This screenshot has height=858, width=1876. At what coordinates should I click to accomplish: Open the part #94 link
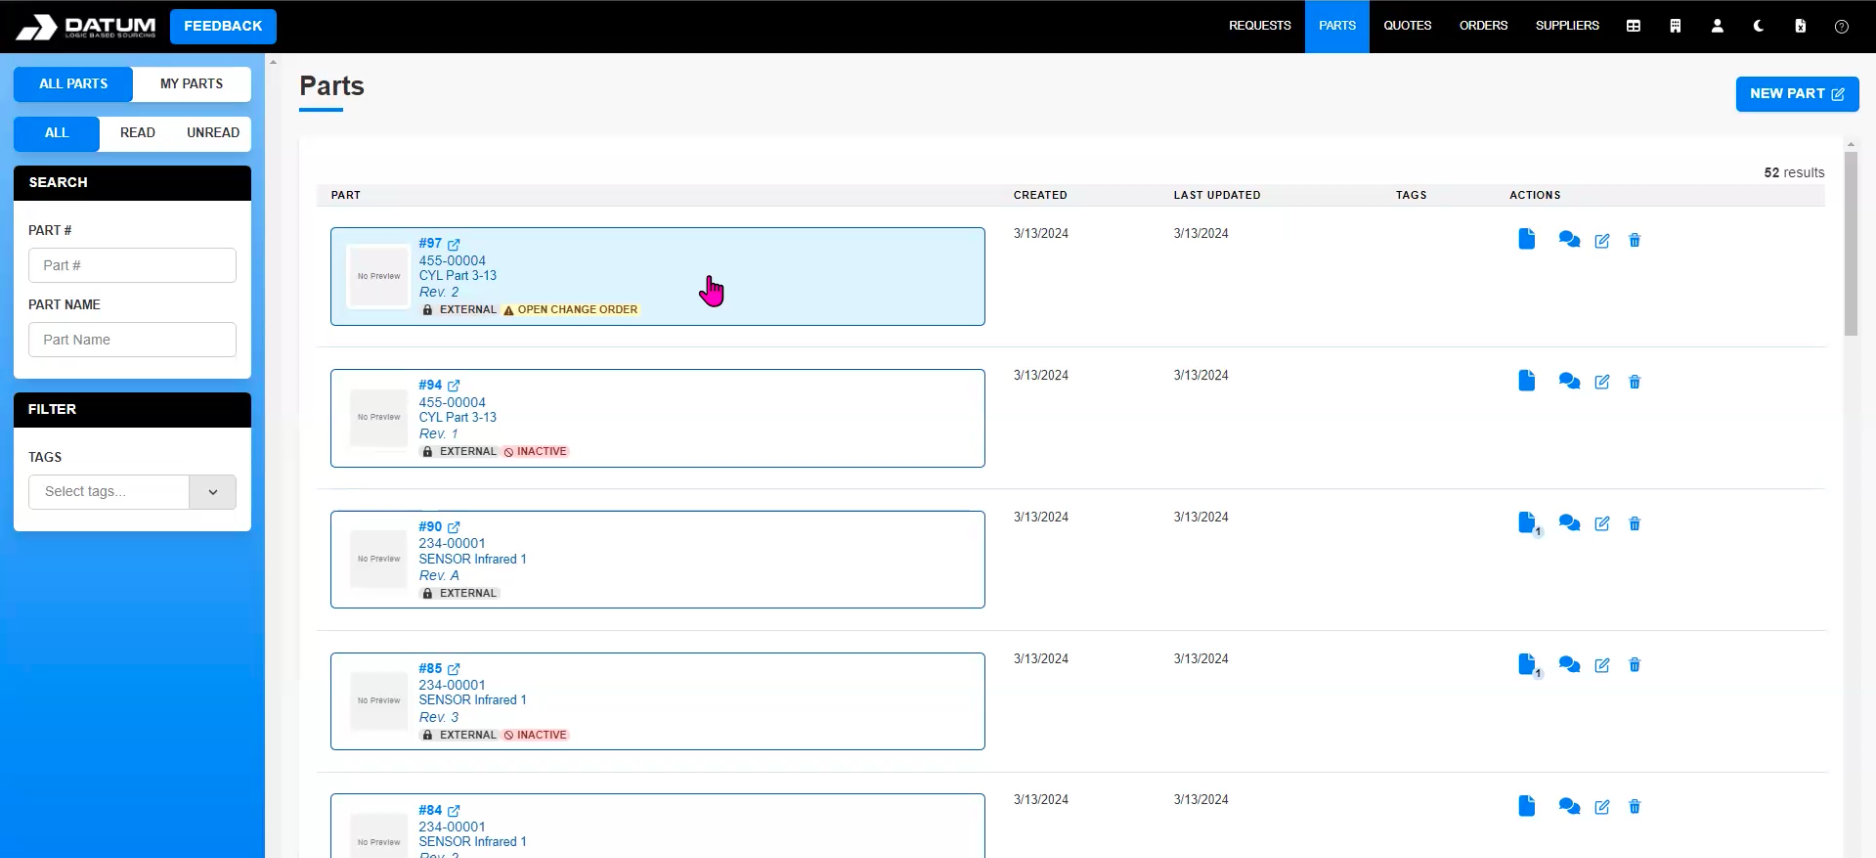pos(431,385)
